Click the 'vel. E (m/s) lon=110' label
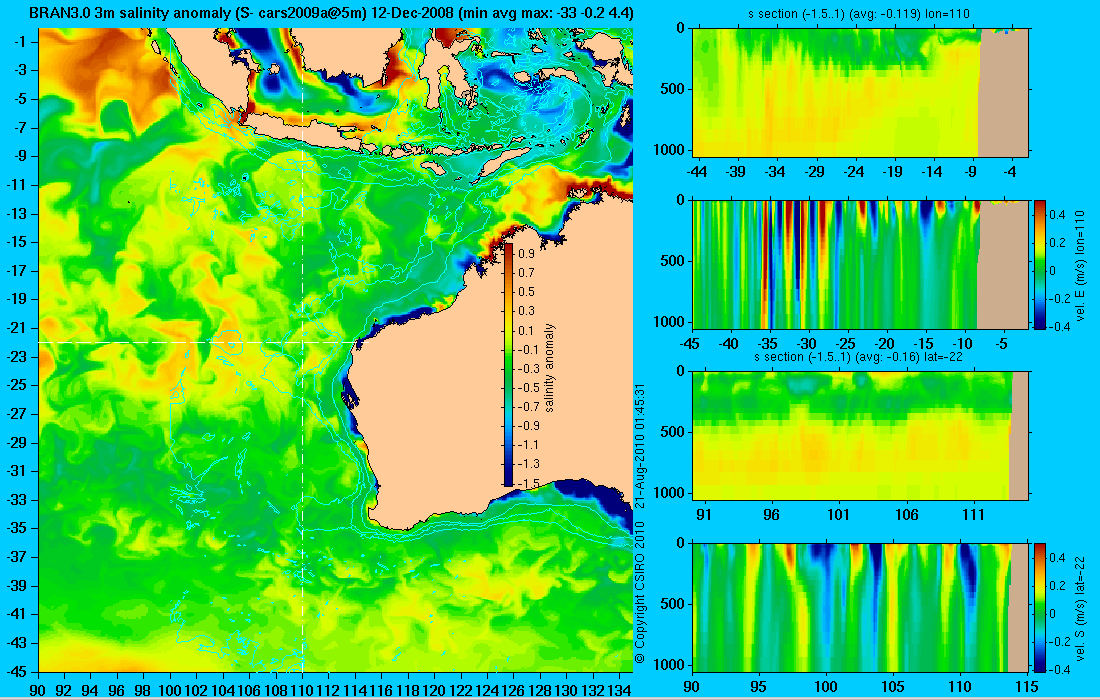 (x=1080, y=264)
